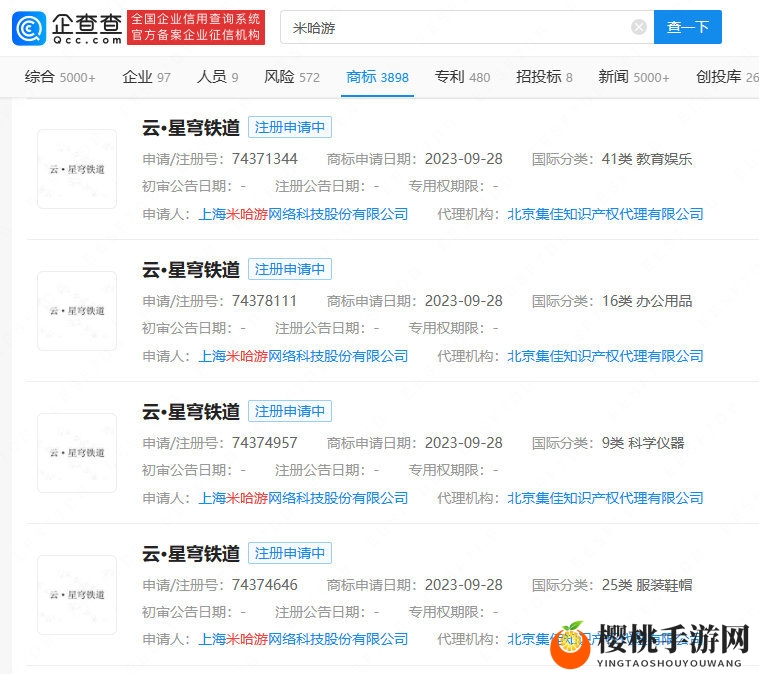Viewport: 759px width, 674px height.
Task: Go to the 新闻 5000+ tab
Action: tap(634, 77)
